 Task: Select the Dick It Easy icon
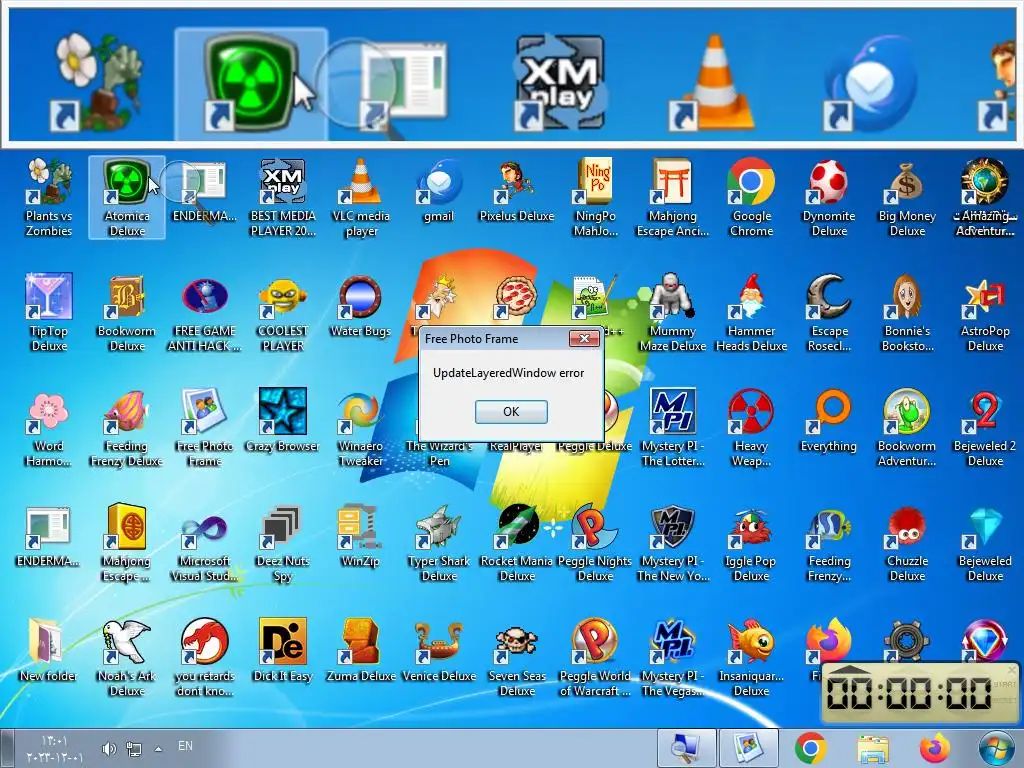click(x=283, y=650)
